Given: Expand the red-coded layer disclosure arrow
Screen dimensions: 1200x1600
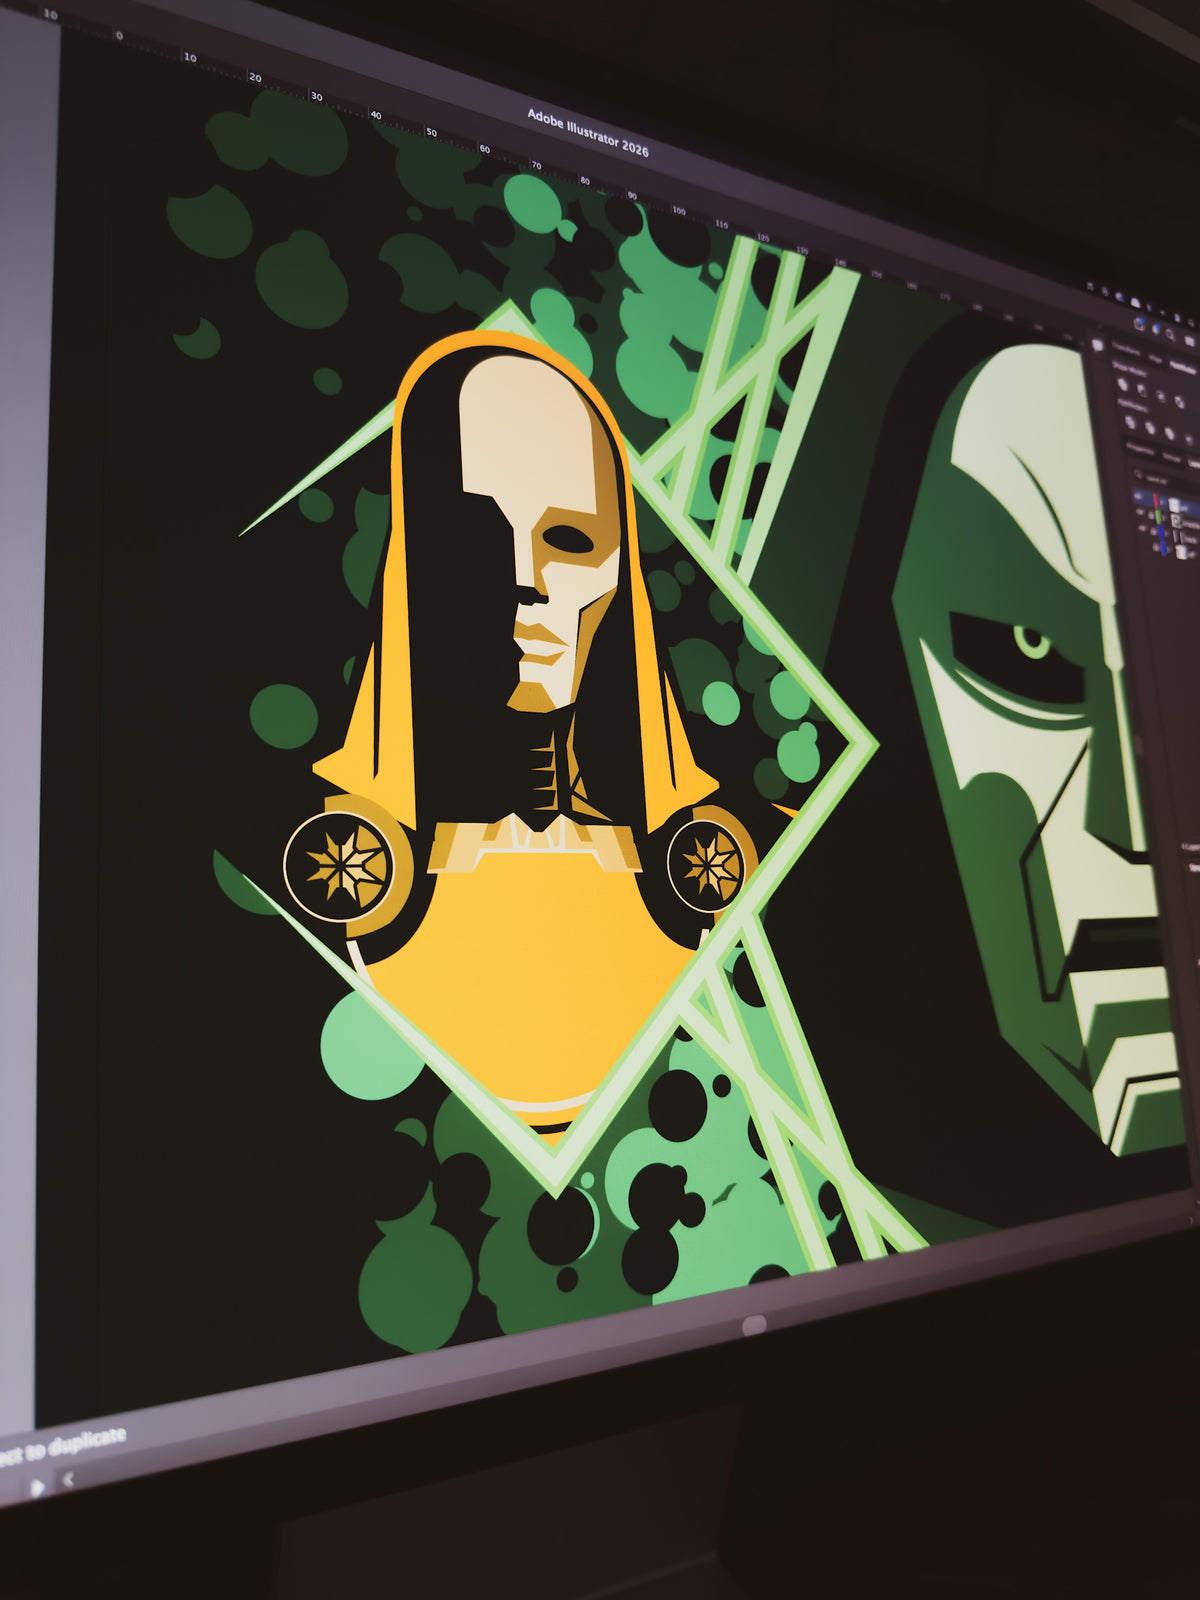Looking at the screenshot, I should coord(1162,502).
